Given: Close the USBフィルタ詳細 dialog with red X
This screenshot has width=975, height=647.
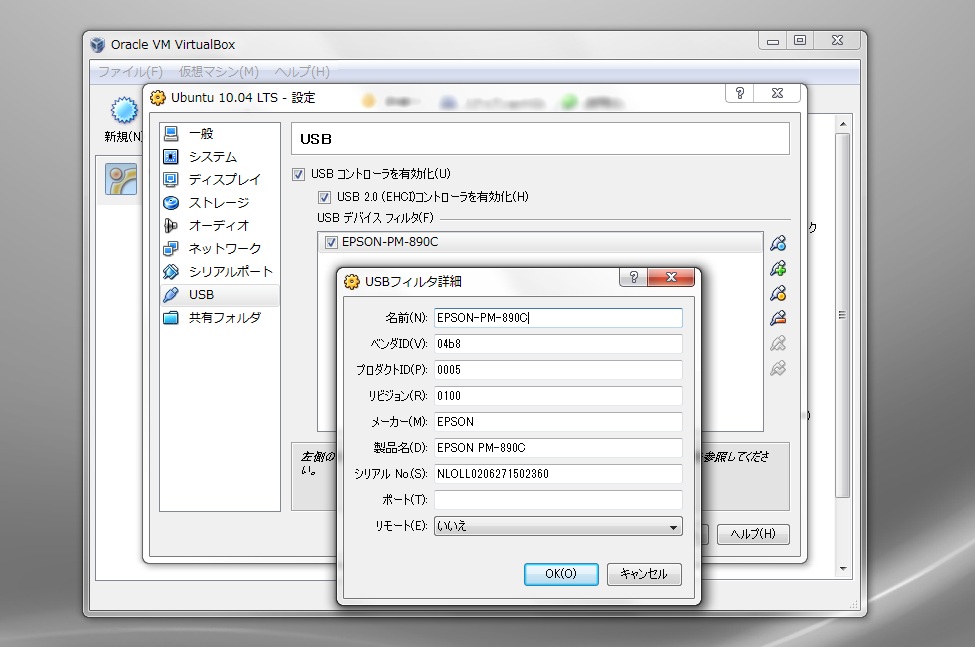Looking at the screenshot, I should click(671, 277).
